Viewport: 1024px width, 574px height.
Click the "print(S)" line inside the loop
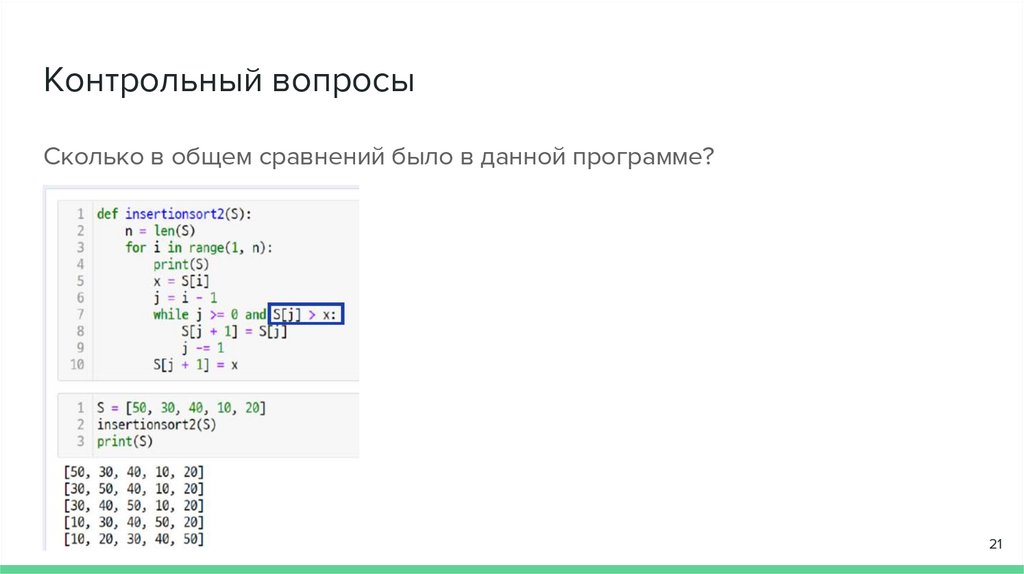[177, 264]
